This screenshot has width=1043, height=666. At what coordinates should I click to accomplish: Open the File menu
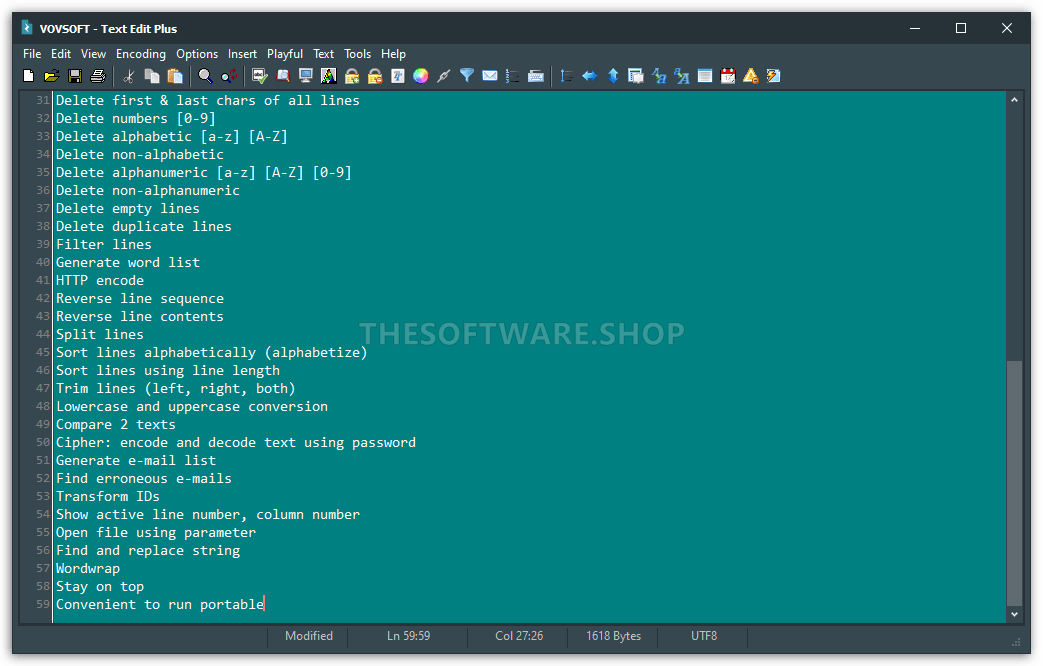coord(32,54)
